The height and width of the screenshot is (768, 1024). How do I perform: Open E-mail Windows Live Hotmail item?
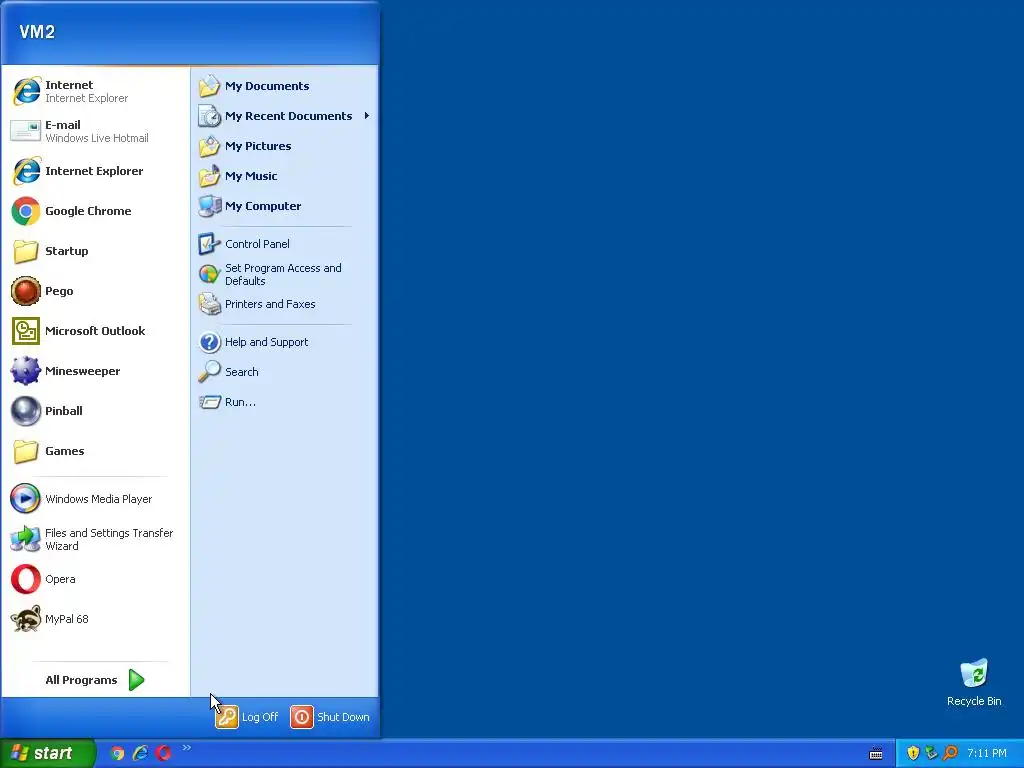pyautogui.click(x=95, y=131)
